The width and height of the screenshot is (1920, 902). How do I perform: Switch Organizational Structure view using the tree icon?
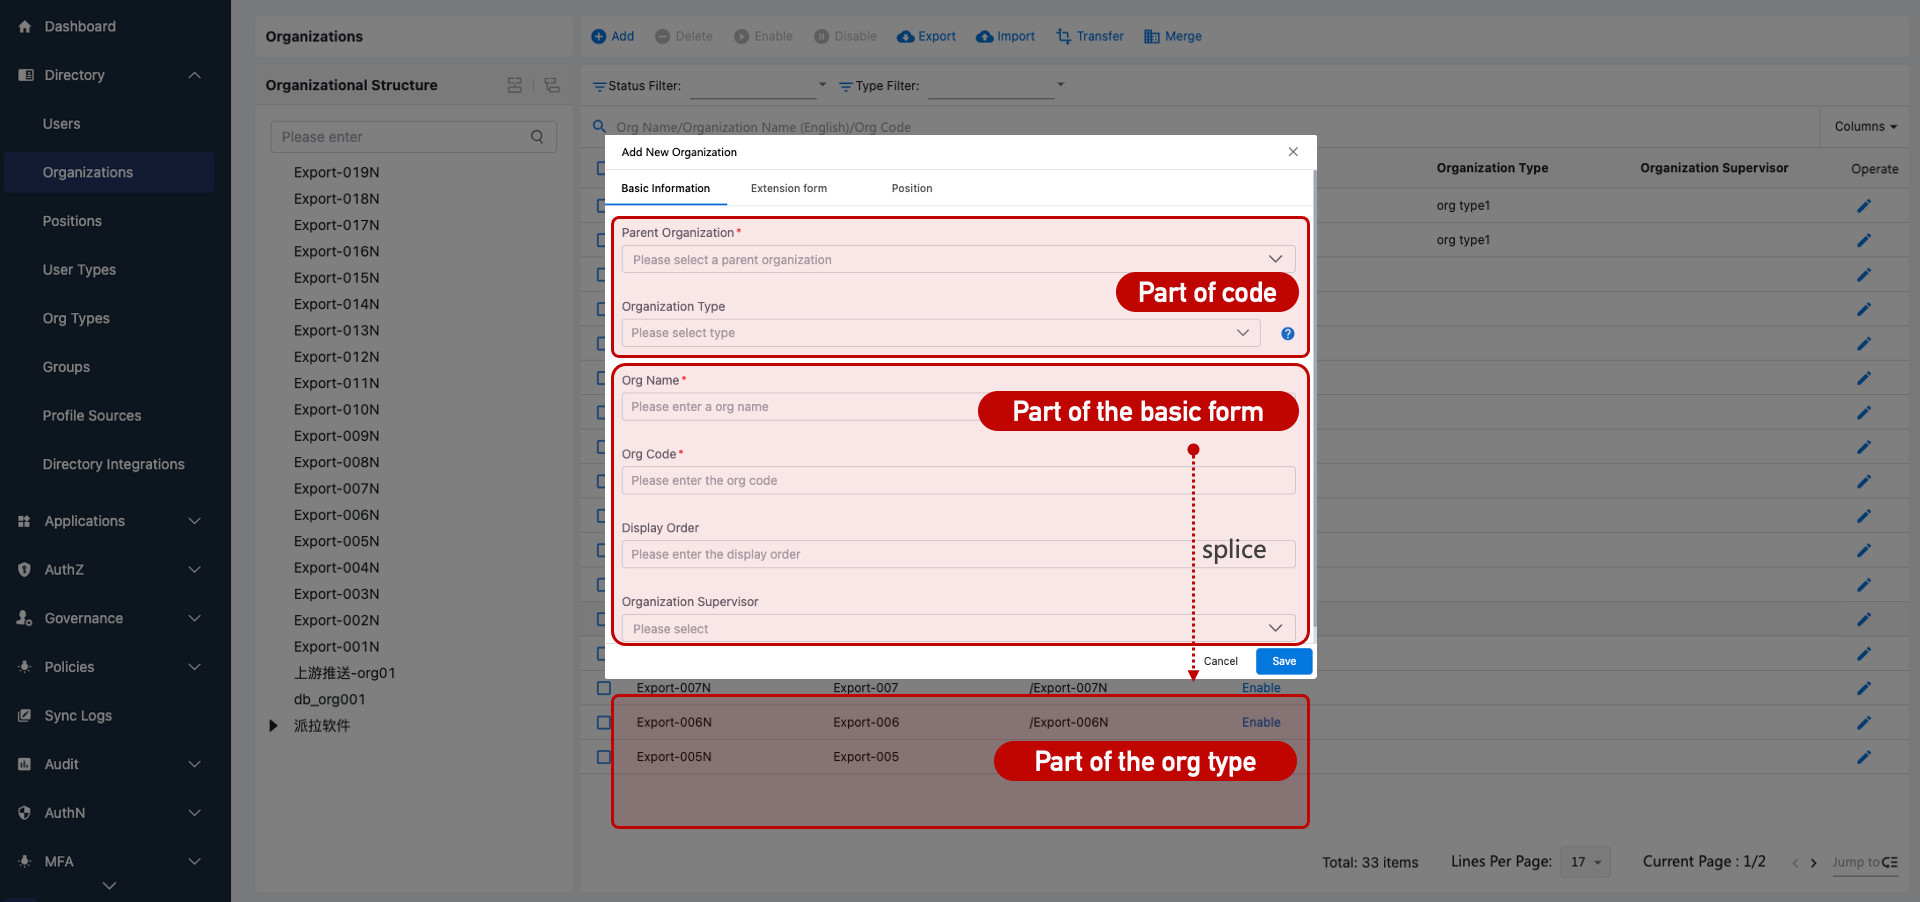(x=552, y=85)
